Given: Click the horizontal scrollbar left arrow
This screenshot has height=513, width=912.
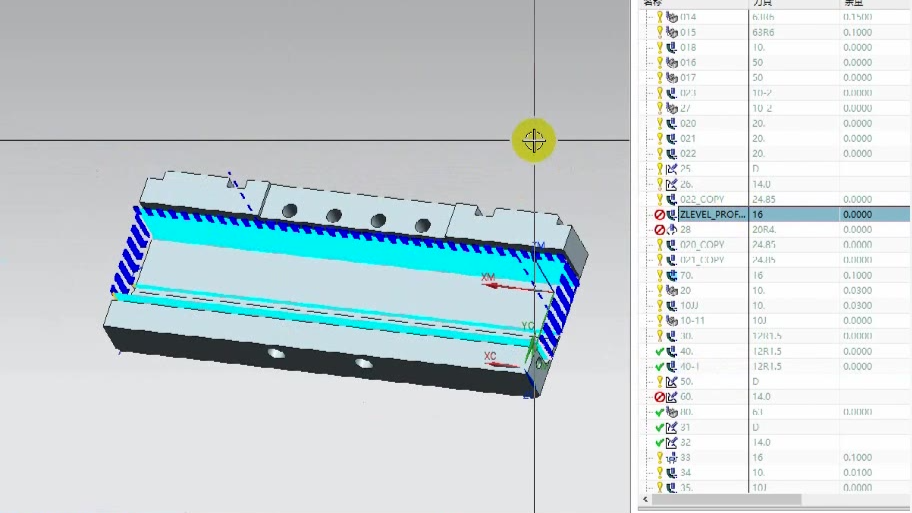Looking at the screenshot, I should (644, 499).
